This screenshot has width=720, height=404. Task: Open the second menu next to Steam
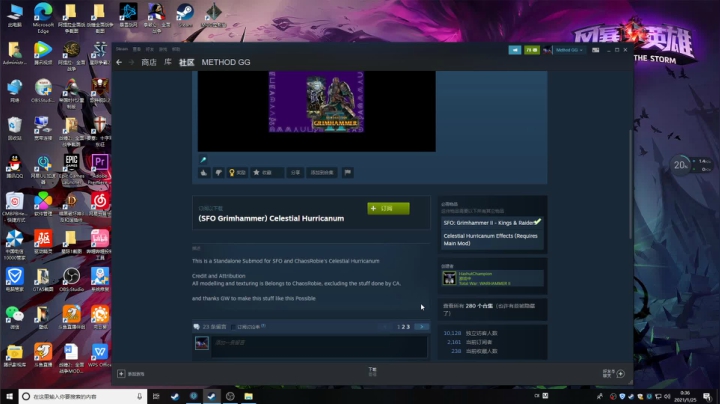click(137, 49)
